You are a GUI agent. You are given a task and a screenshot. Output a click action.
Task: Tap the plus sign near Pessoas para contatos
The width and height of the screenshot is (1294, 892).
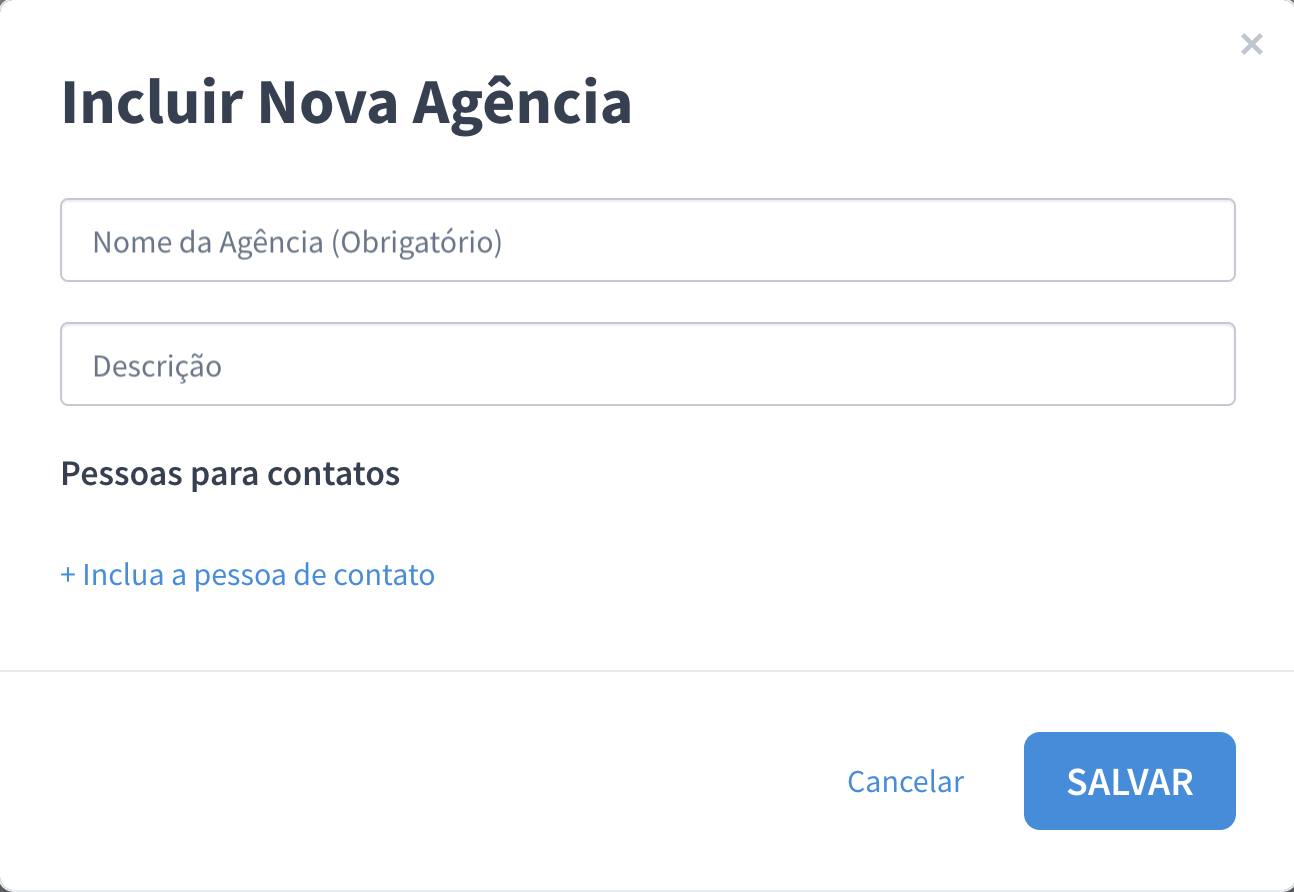(x=67, y=574)
